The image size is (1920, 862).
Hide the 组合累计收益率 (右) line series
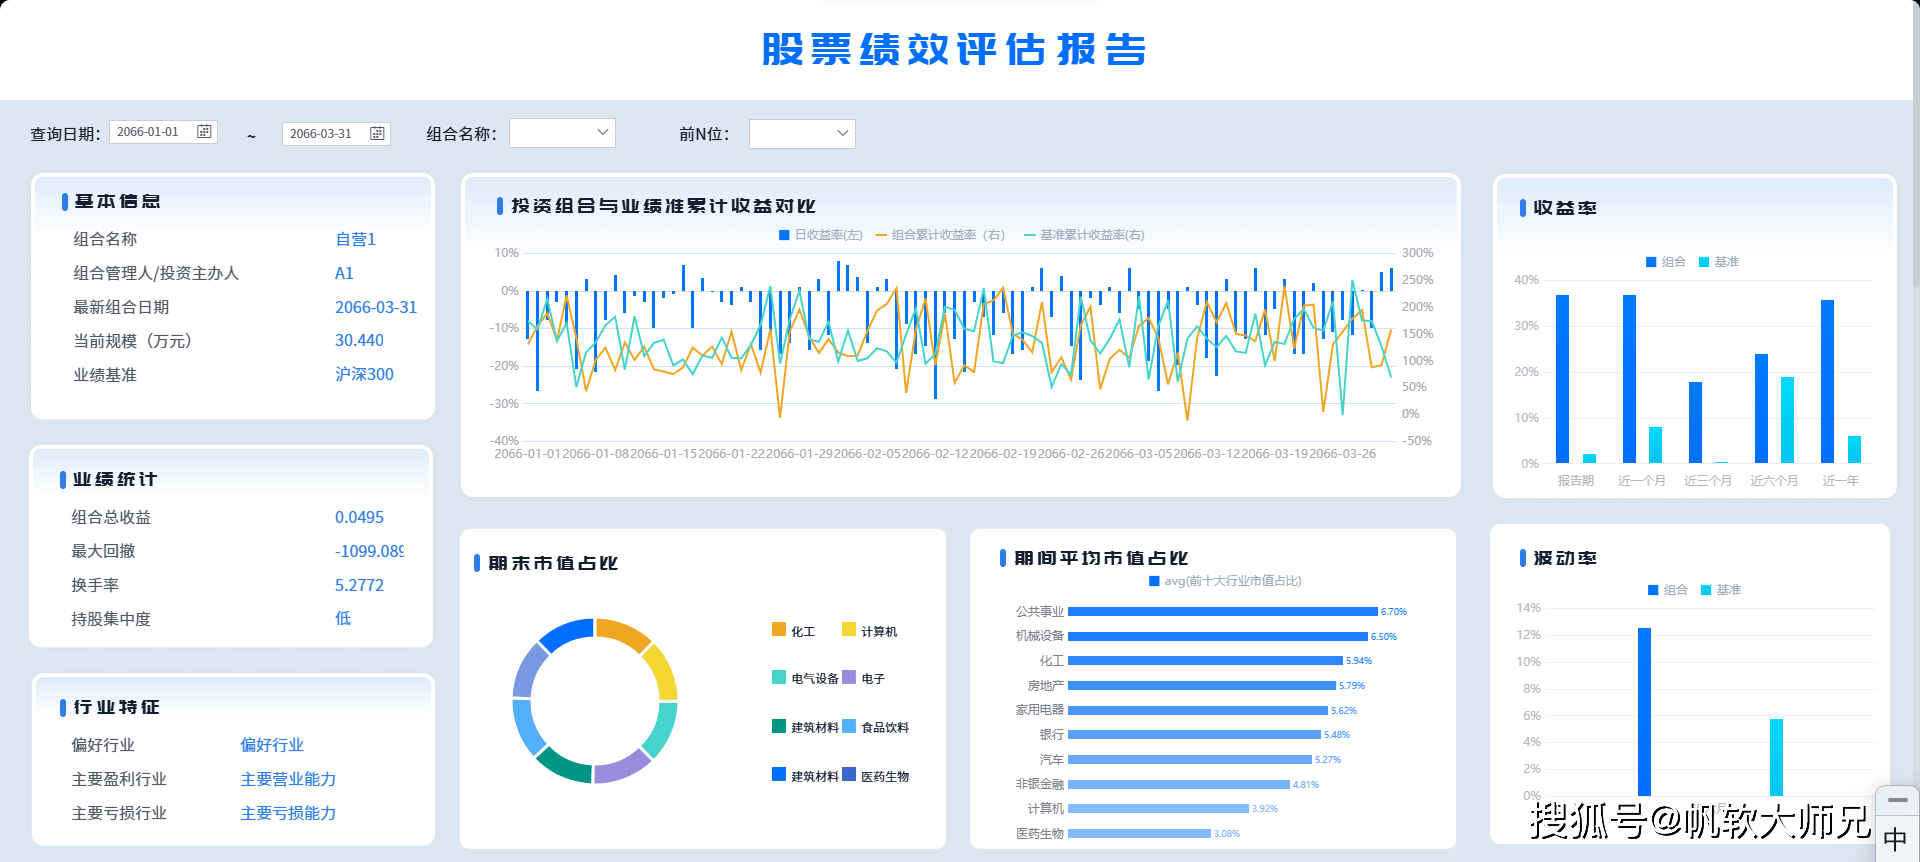[x=940, y=235]
